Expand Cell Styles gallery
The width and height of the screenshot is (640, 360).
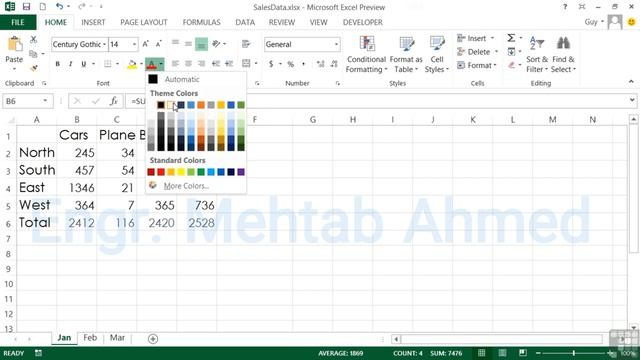[437, 54]
